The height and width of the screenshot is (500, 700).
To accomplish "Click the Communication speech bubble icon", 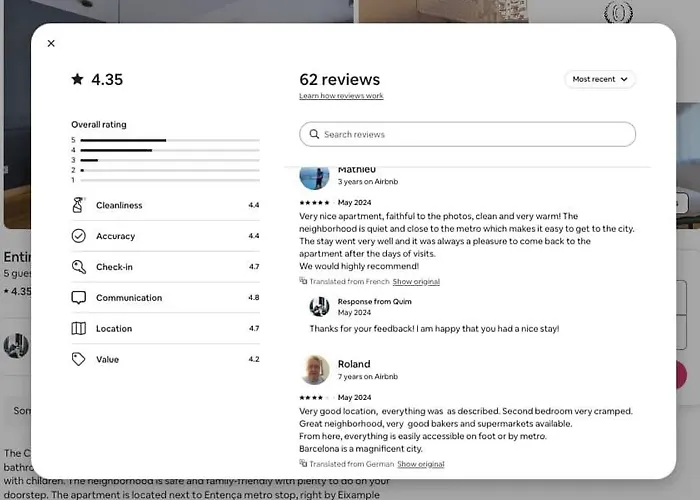I will click(x=79, y=297).
